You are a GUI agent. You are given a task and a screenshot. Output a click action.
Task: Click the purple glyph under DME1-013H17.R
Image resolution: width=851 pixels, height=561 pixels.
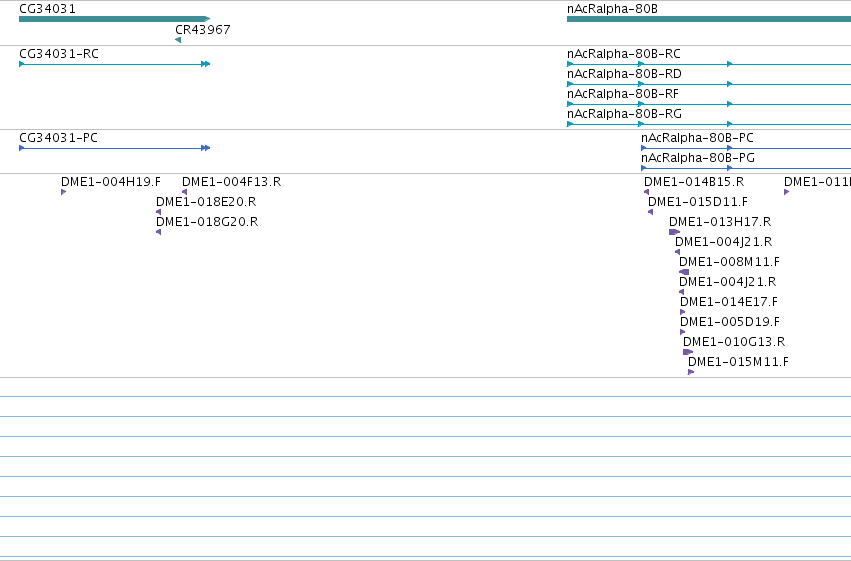674,232
